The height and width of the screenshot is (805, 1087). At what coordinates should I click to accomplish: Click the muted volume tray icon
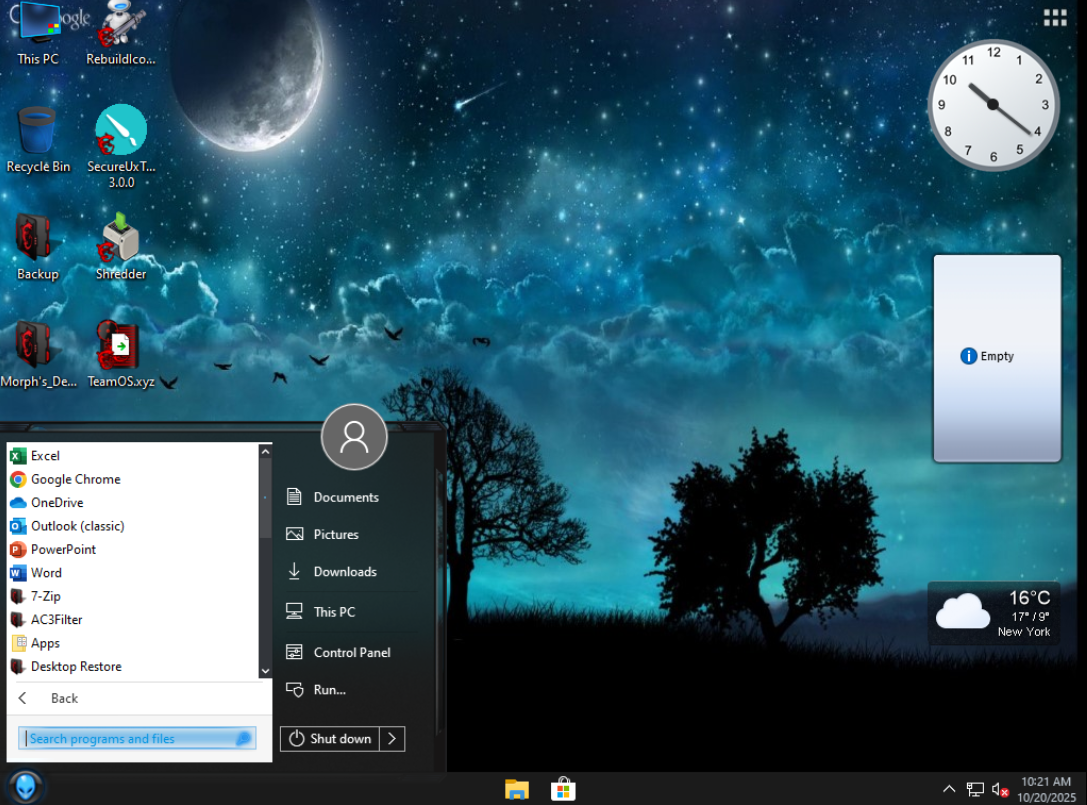point(1000,789)
